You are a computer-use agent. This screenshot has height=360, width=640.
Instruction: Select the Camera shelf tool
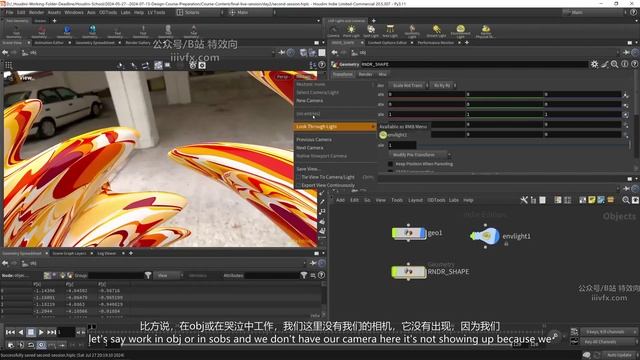(333, 31)
